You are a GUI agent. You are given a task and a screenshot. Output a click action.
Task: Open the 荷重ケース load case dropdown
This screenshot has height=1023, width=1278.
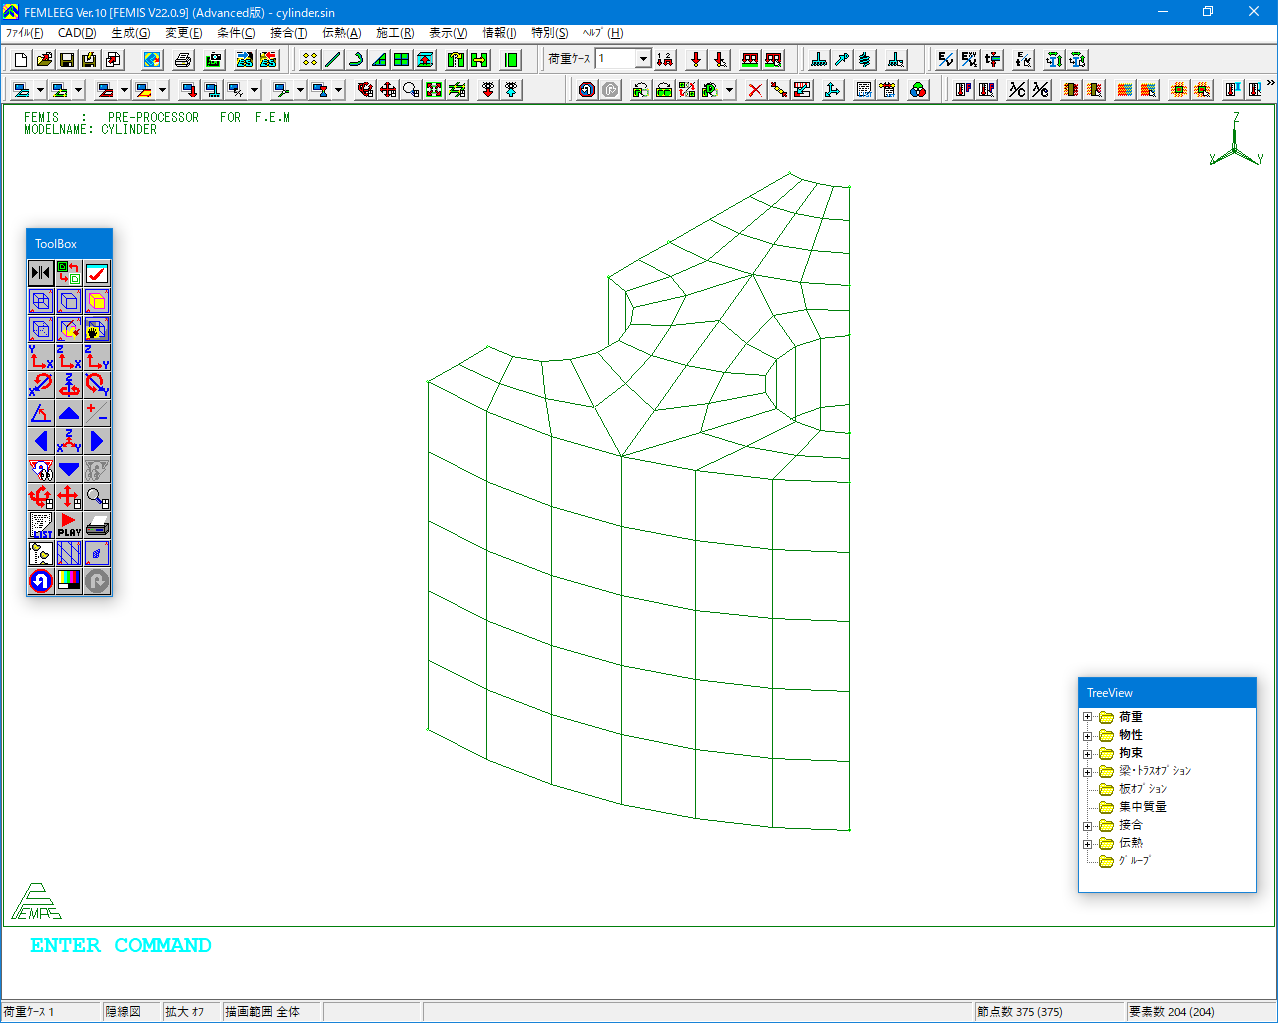pos(643,59)
